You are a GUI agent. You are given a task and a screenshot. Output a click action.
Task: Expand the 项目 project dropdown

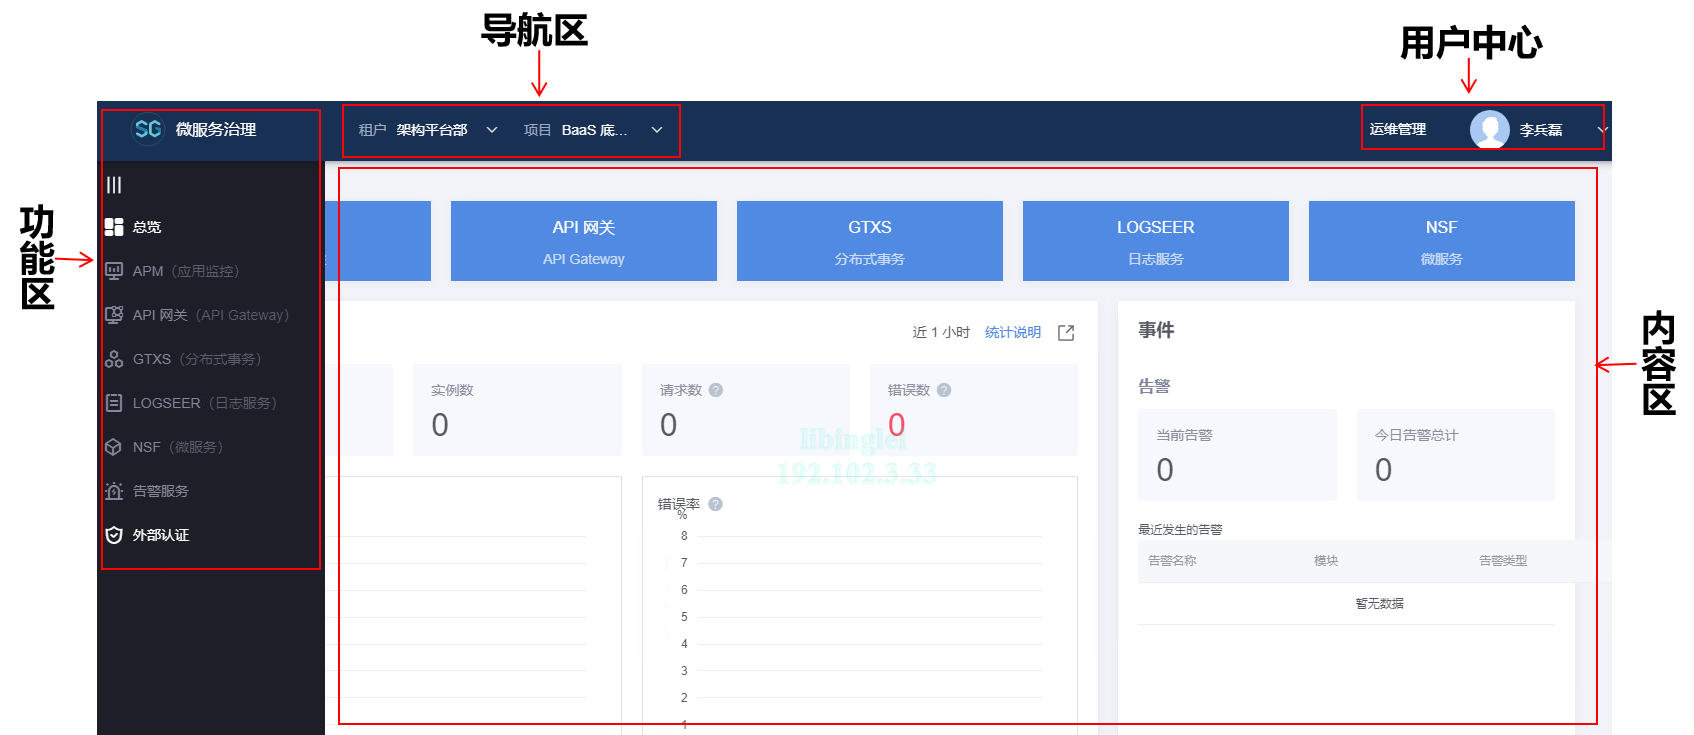pos(656,130)
